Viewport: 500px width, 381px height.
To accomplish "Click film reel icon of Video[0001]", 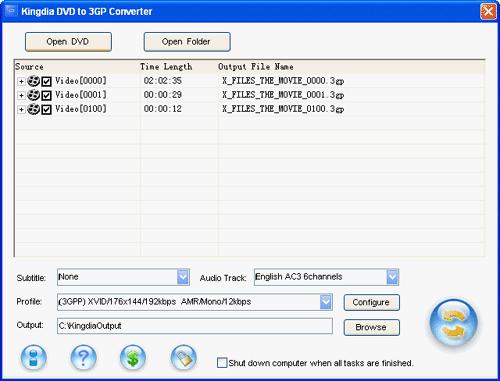I will click(x=33, y=95).
